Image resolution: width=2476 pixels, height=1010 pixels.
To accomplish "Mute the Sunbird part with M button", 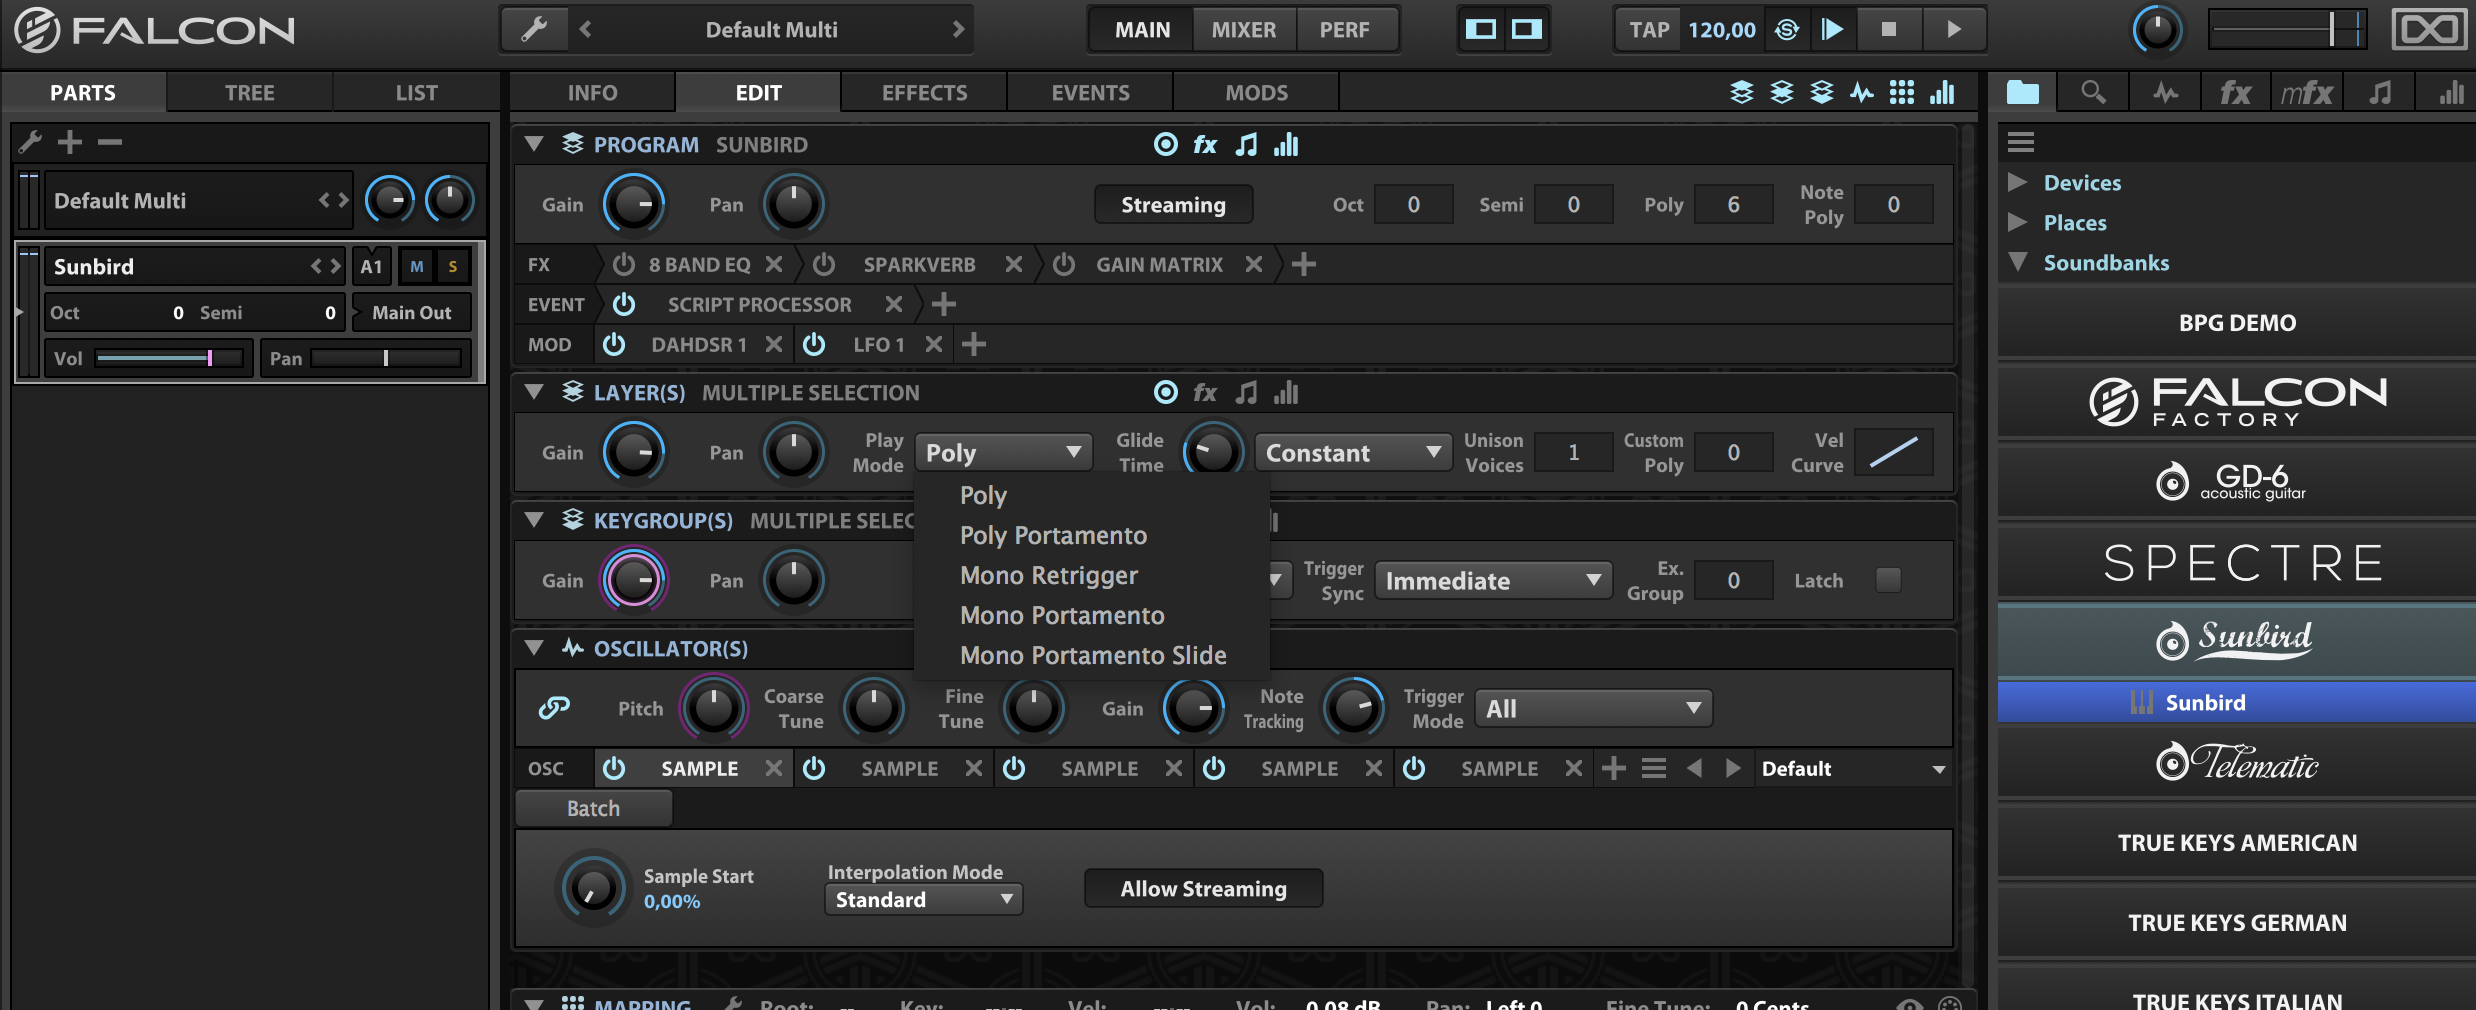I will (x=417, y=267).
